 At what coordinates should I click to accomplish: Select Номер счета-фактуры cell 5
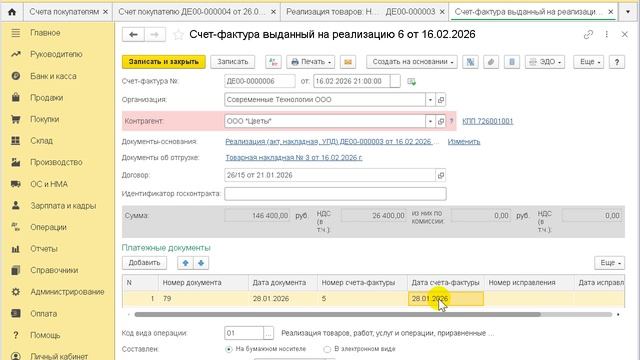pos(362,299)
